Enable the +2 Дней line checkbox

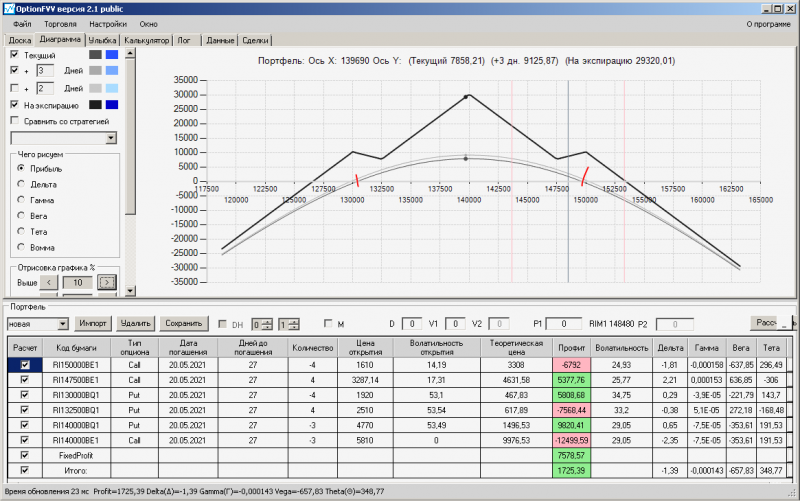(14, 88)
